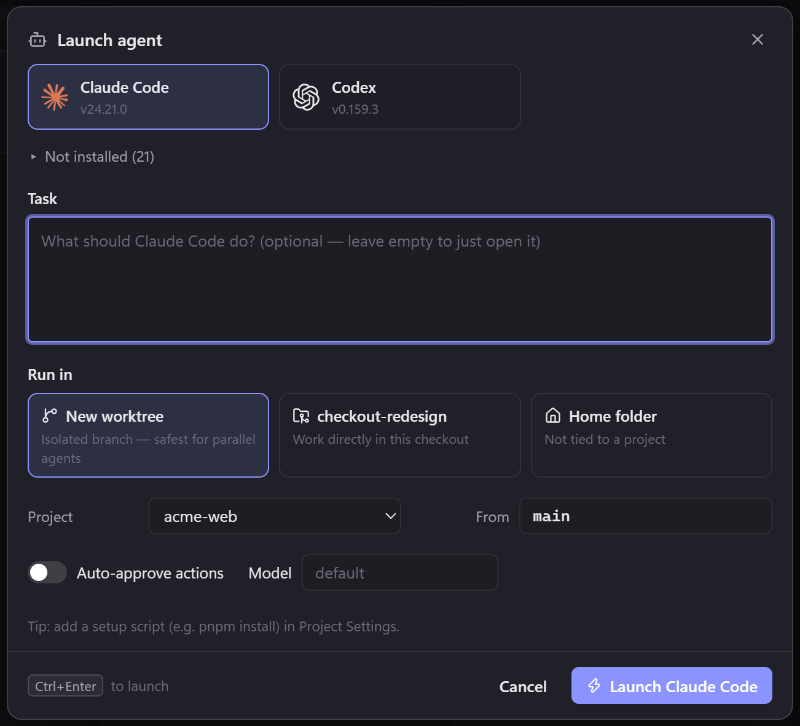Image resolution: width=800 pixels, height=726 pixels.
Task: Click the Task section label
Action: click(42, 198)
